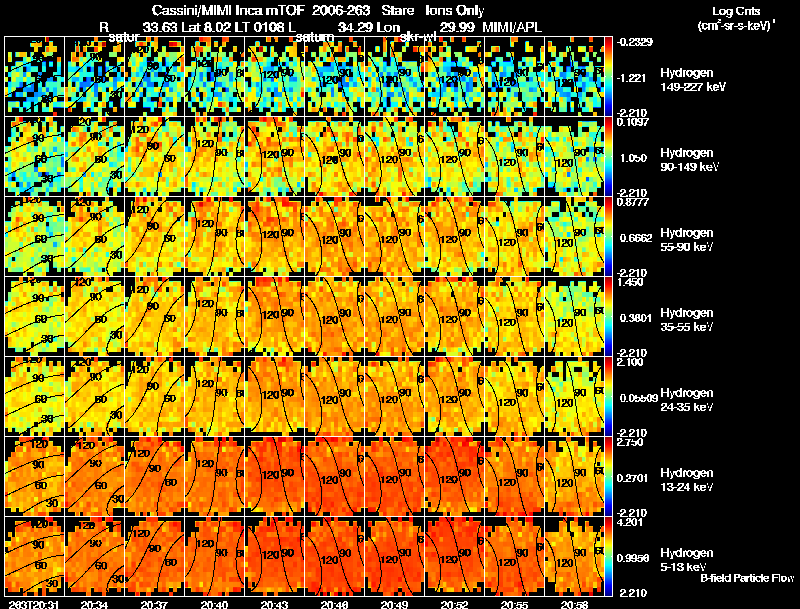Click the Hydrogen 24-35 keV label
800x609 pixels.
(687, 400)
